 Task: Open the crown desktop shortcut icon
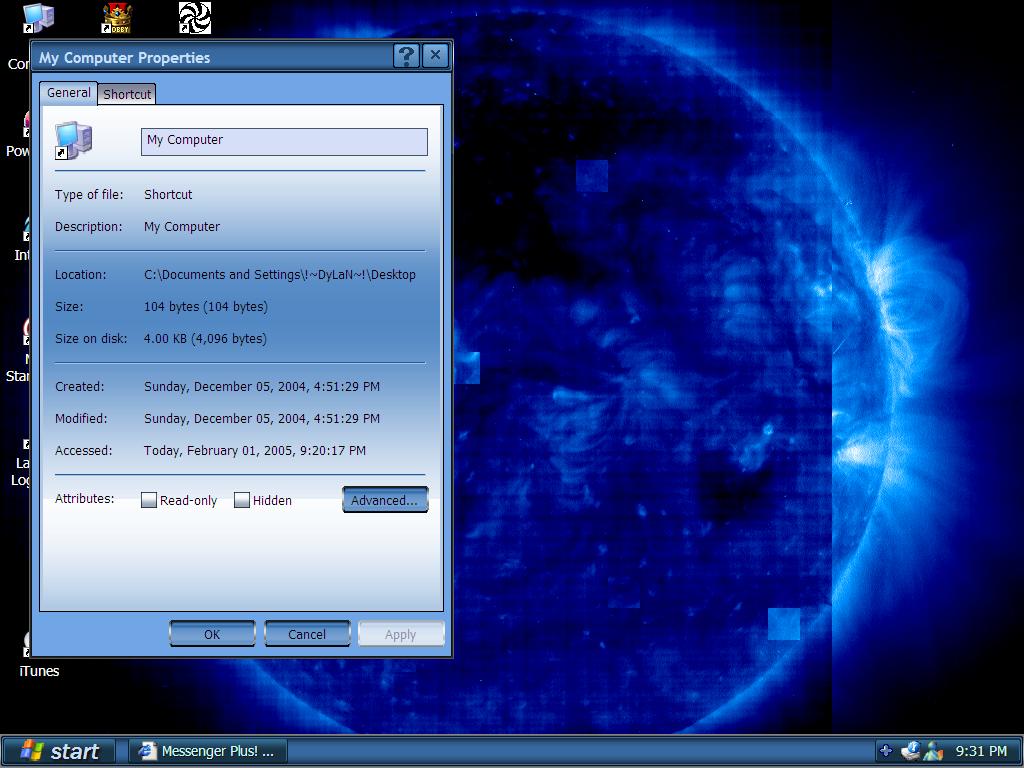(118, 18)
